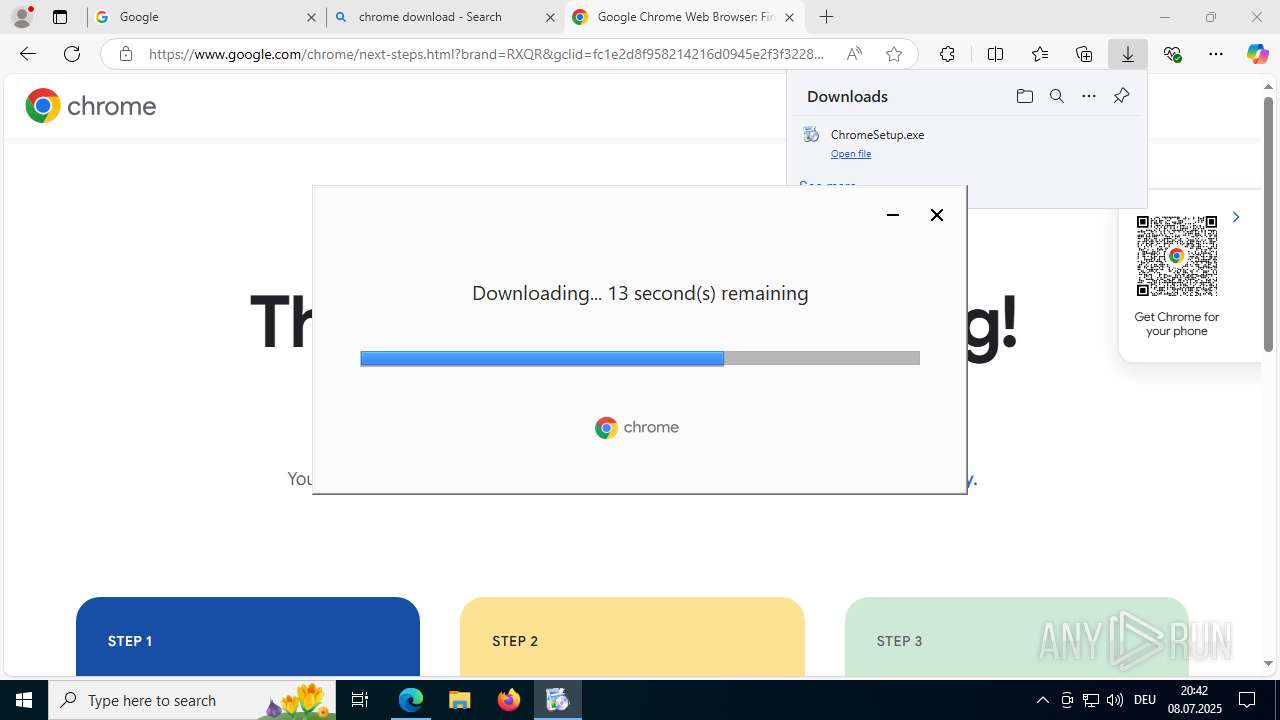Screen dimensions: 1280x720
Task: Open the Extensions puzzle icon
Action: [947, 54]
